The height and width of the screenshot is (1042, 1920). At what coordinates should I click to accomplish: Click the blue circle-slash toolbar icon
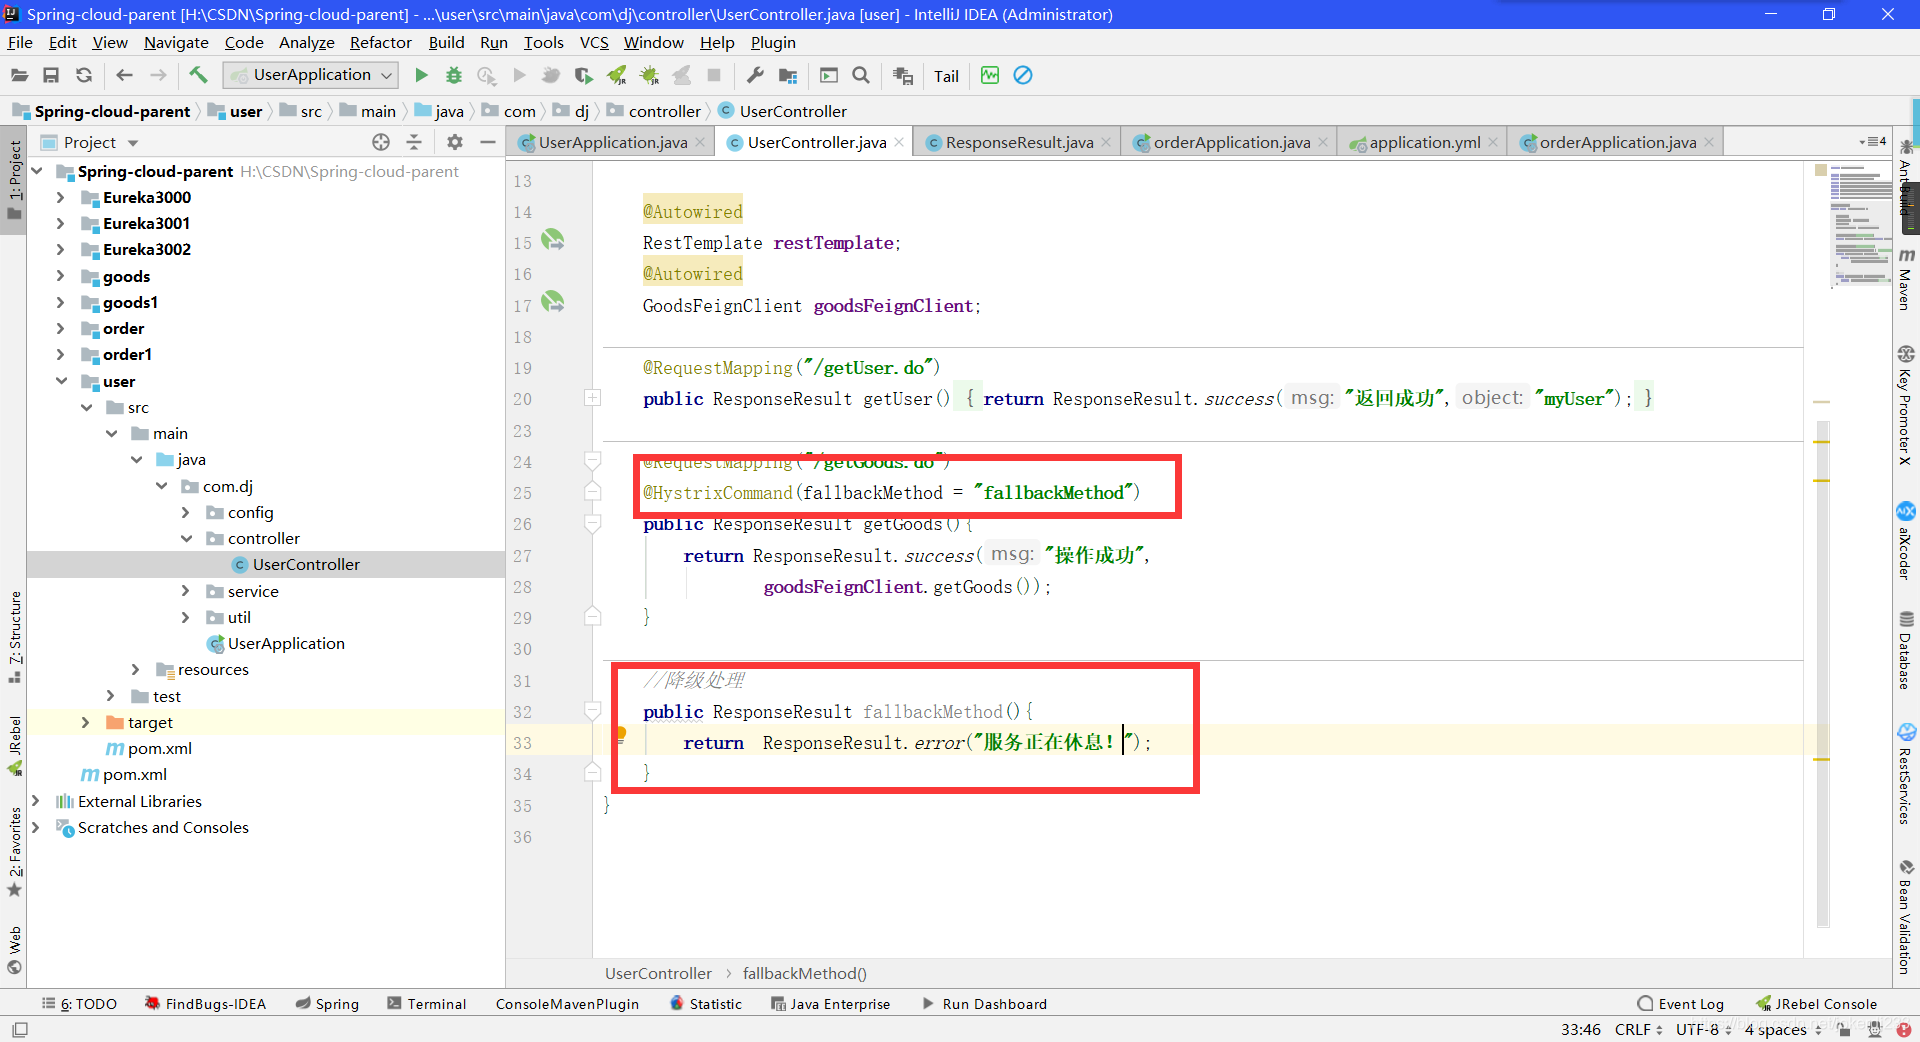1023,75
